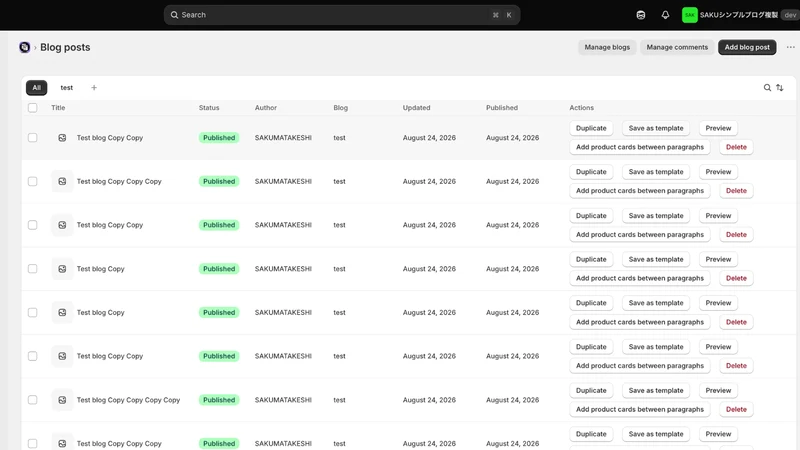Click the app logo in the breadcrumb
800x450 pixels.
(x=24, y=47)
